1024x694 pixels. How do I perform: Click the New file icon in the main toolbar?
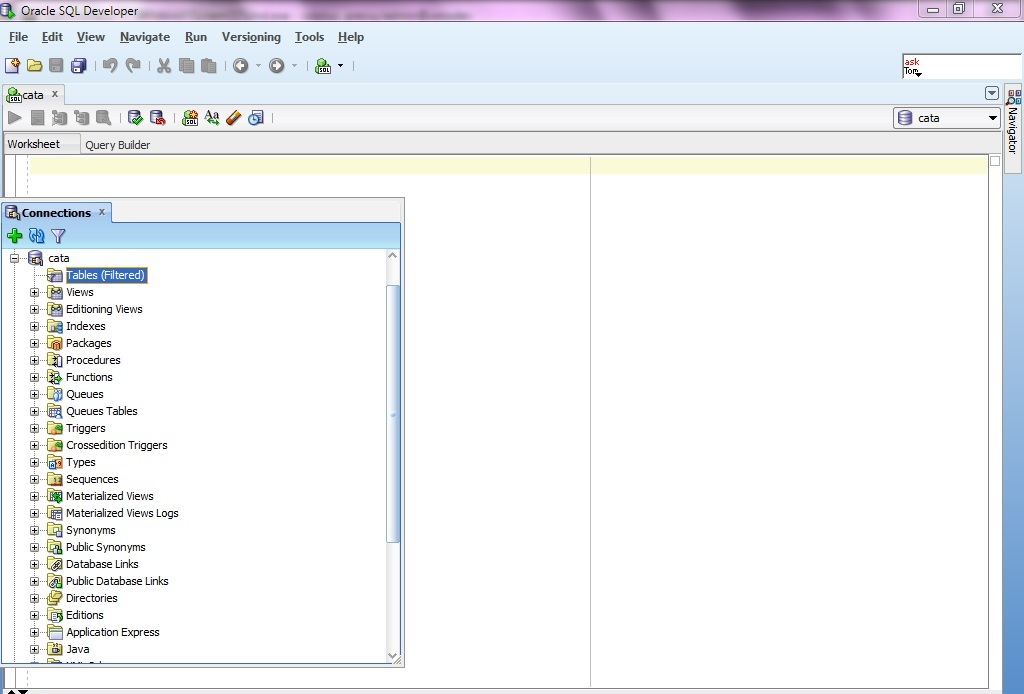[12, 65]
